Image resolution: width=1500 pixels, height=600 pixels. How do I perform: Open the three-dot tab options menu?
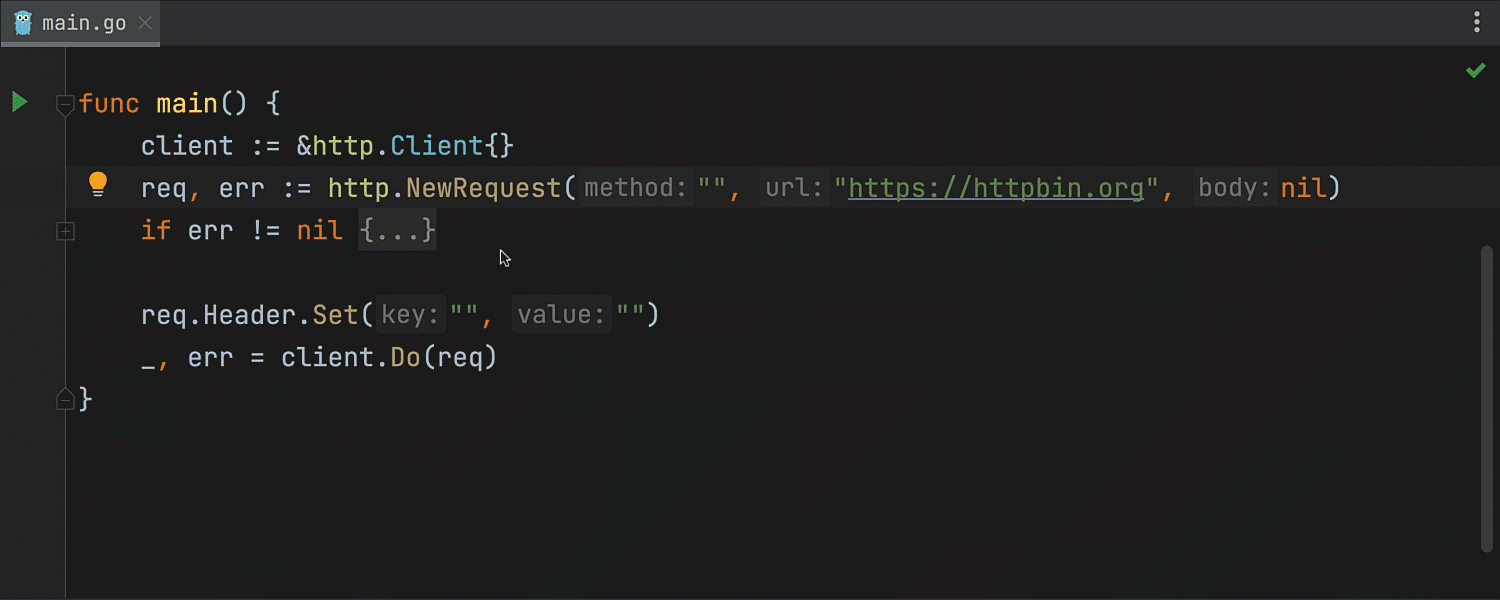[1478, 22]
